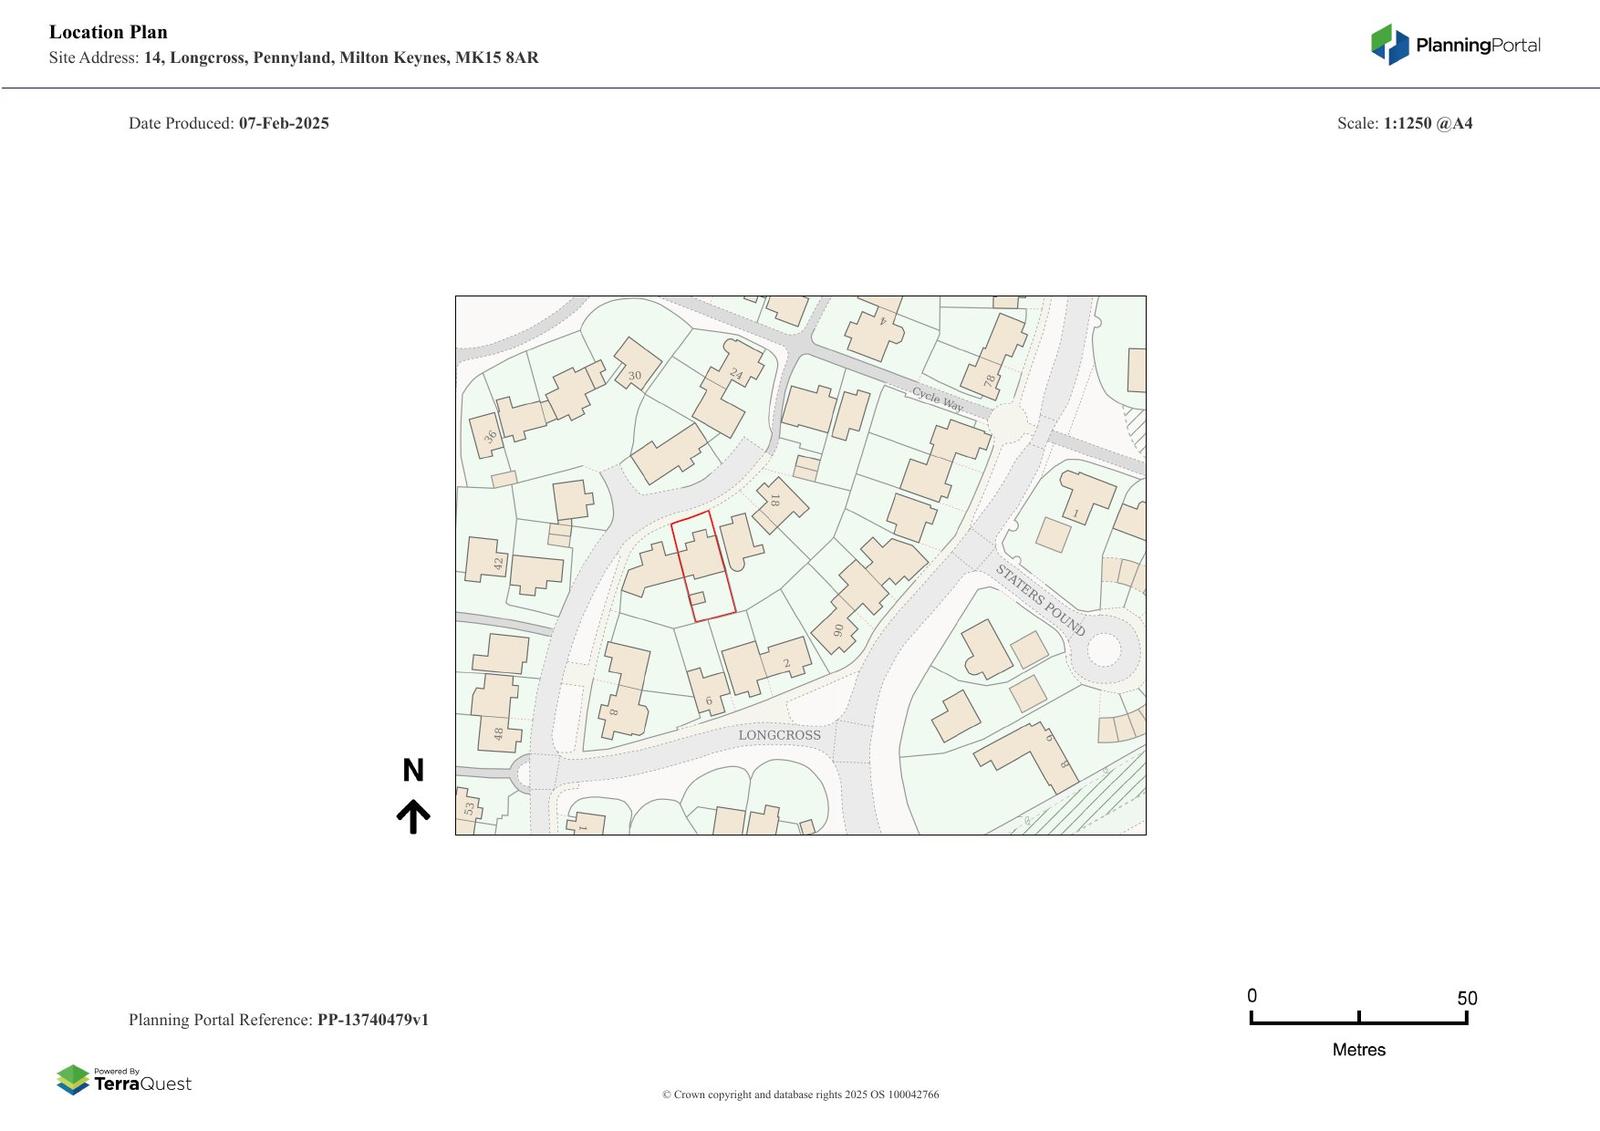The image size is (1600, 1131).
Task: Click the scale 1:1250 @A4 text
Action: [x=1427, y=123]
